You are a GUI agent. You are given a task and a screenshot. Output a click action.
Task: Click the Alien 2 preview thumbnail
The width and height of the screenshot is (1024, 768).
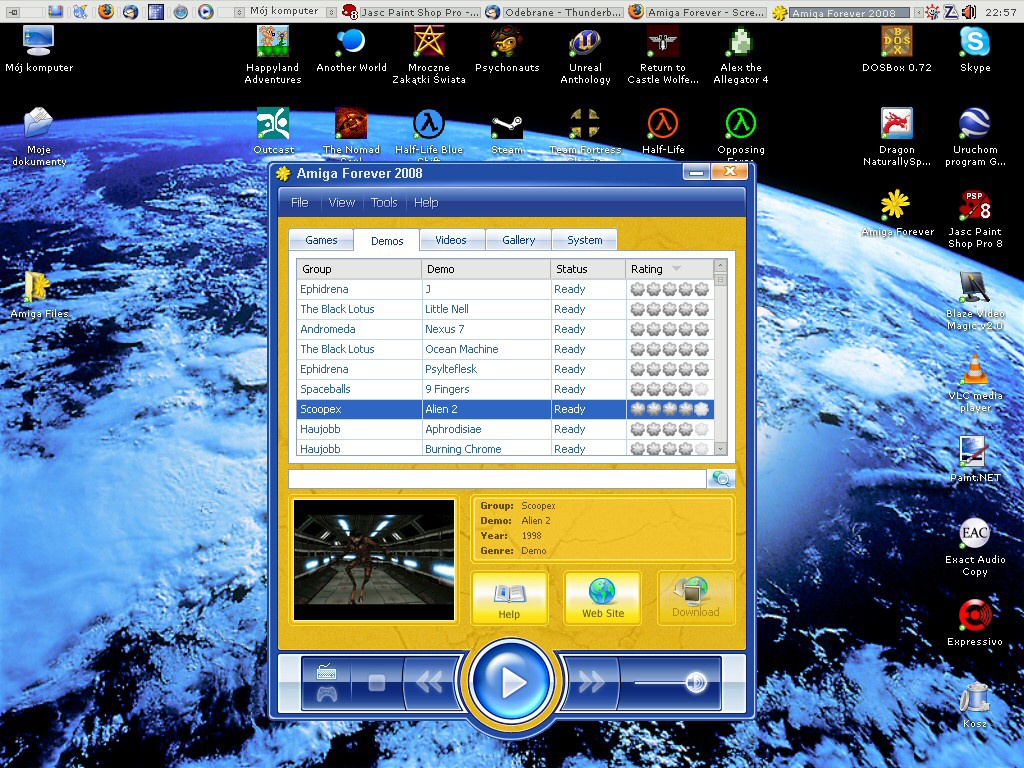[374, 560]
